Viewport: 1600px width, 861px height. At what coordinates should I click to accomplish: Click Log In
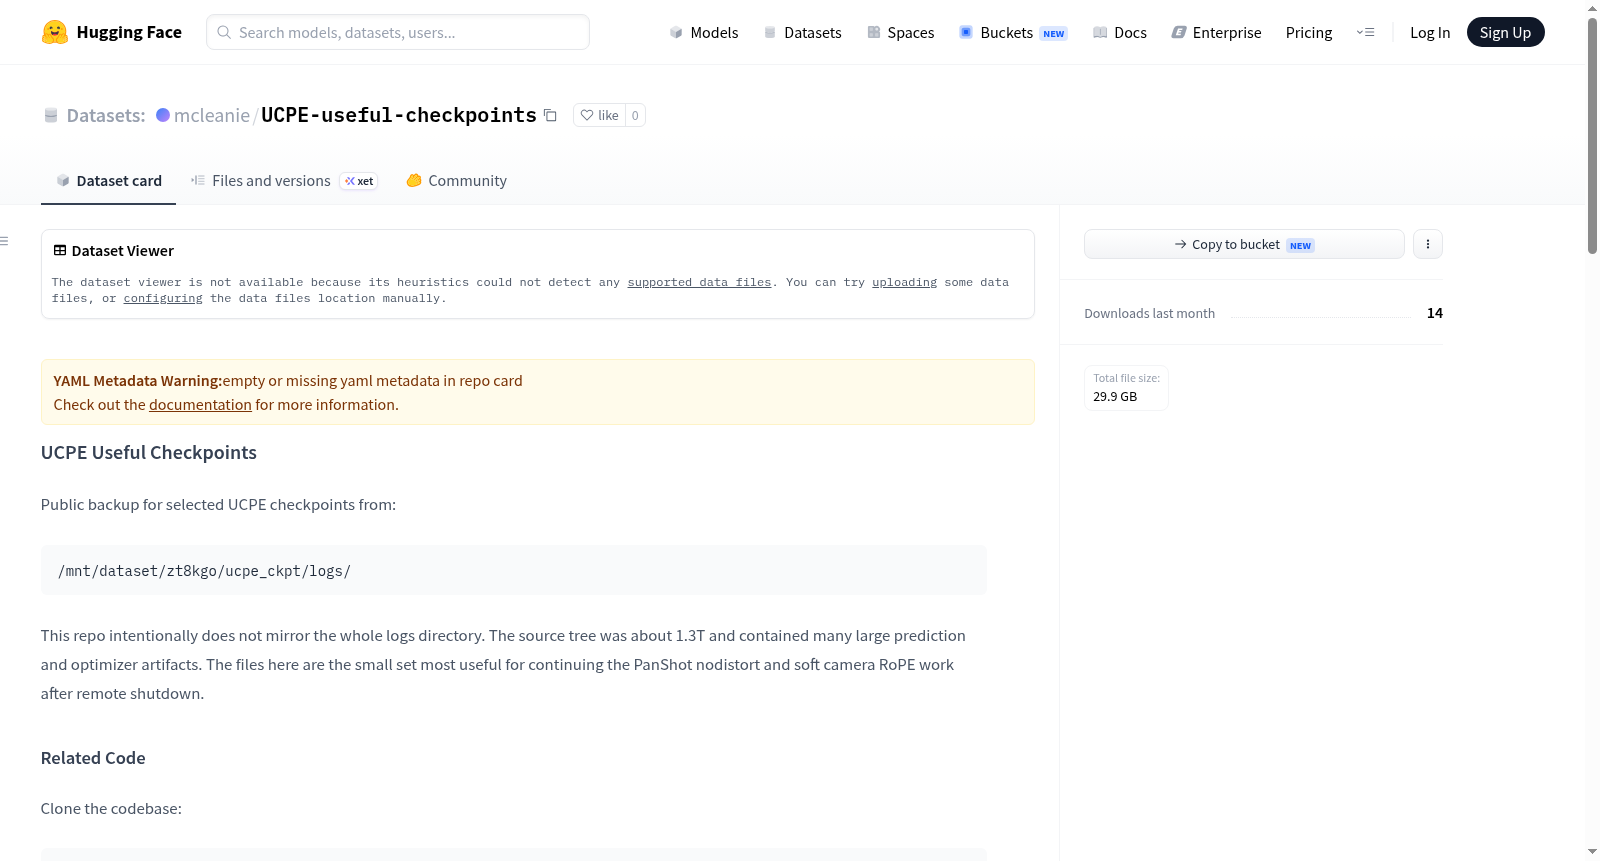[1430, 32]
